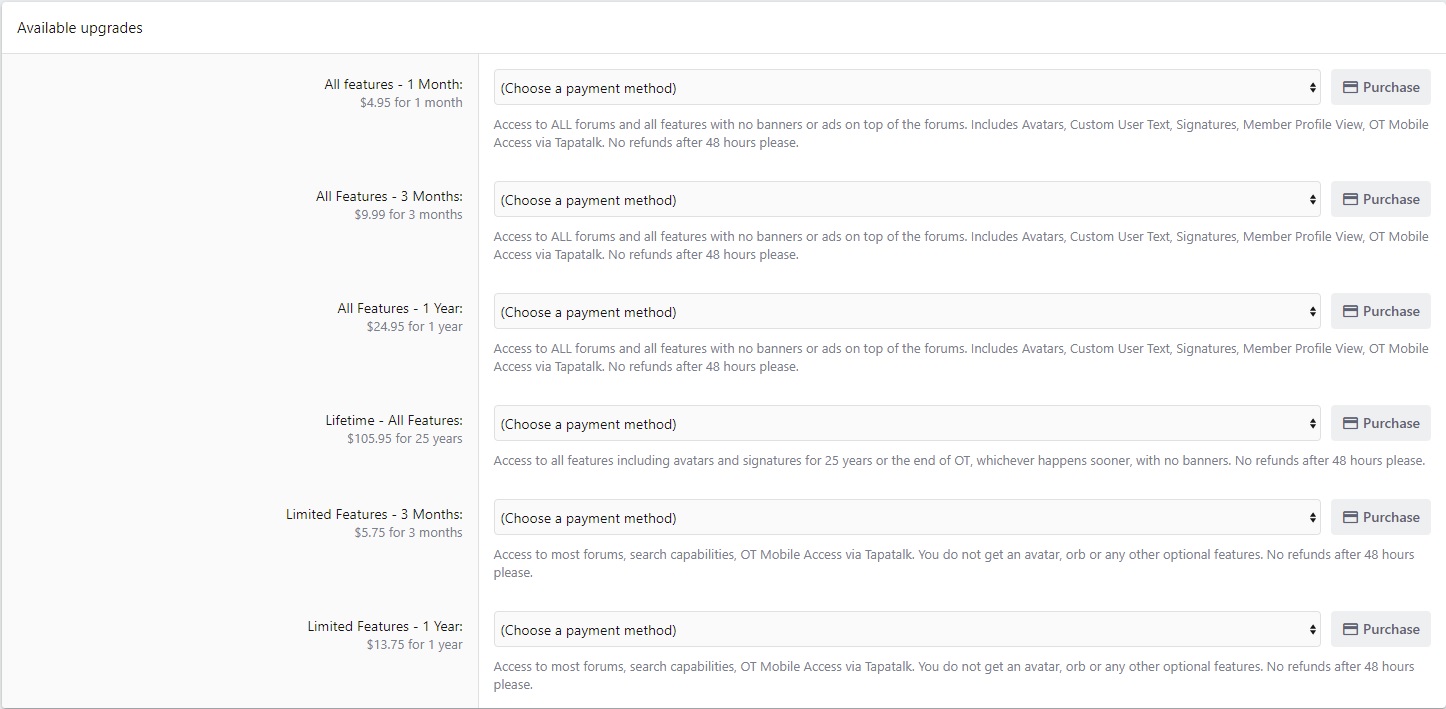This screenshot has height=709, width=1446.
Task: Click Purchase for All features - 1 Month
Action: click(1381, 88)
